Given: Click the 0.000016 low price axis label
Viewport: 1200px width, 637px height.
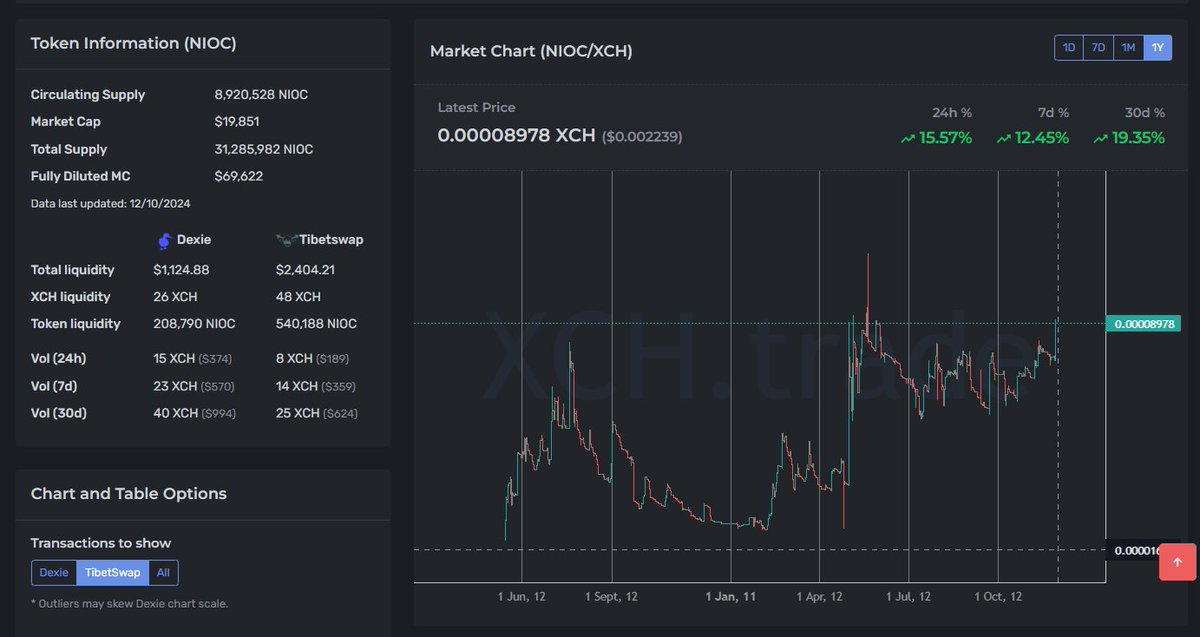Looking at the screenshot, I should pyautogui.click(x=1137, y=550).
